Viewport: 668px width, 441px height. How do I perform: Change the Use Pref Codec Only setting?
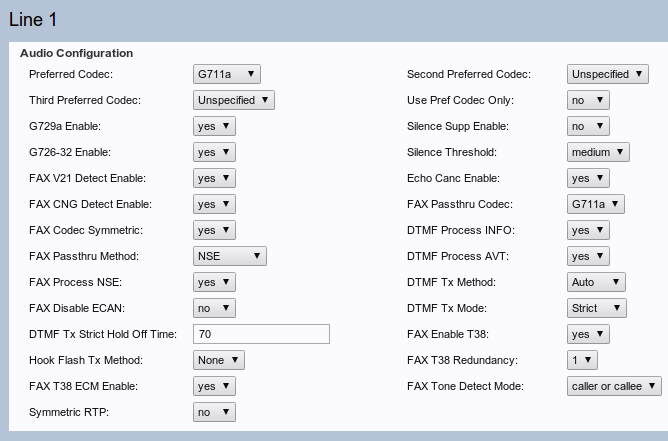click(587, 100)
